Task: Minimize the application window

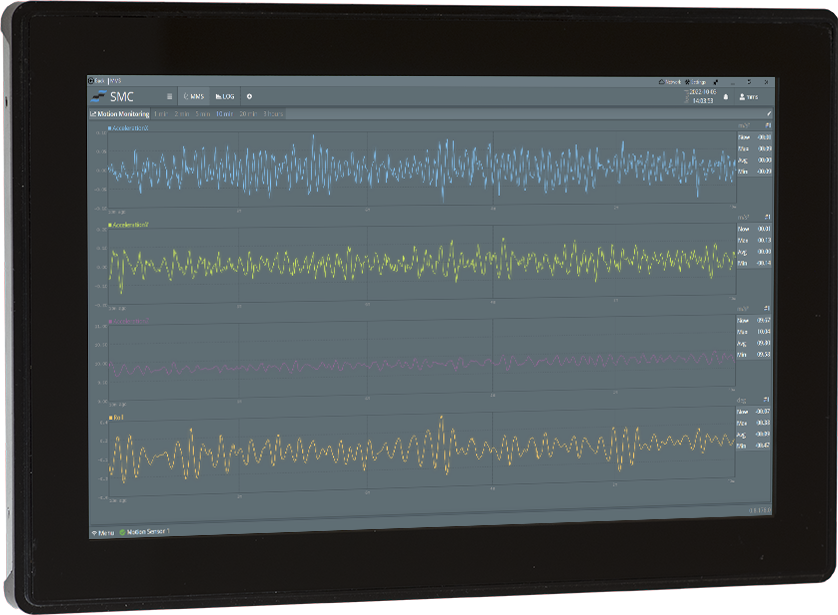Action: (x=733, y=82)
